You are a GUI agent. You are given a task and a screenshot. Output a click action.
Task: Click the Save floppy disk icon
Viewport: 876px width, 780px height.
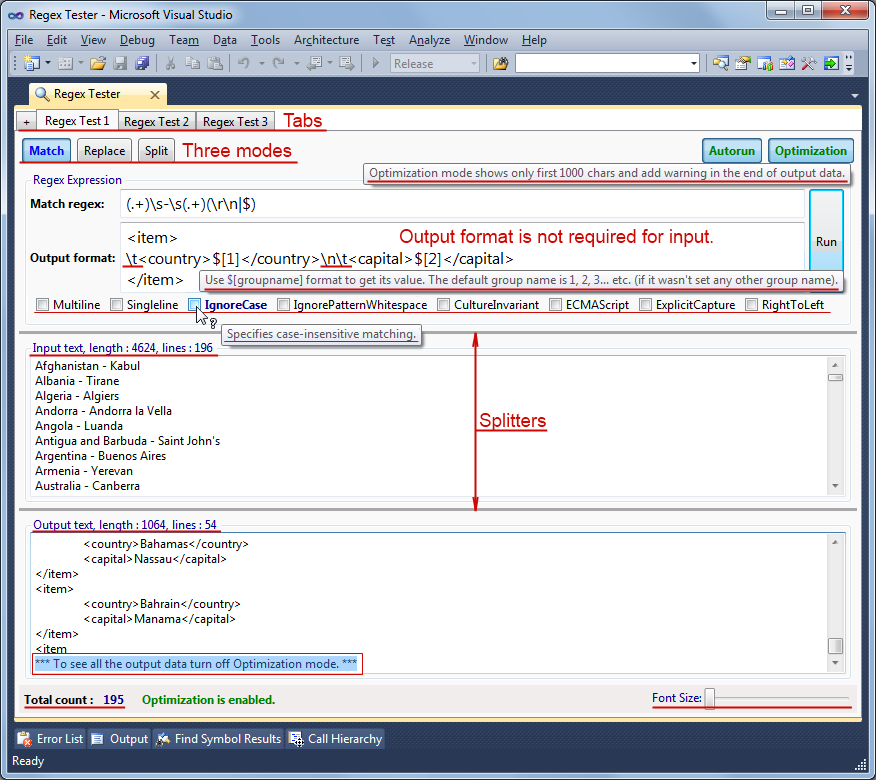[120, 63]
